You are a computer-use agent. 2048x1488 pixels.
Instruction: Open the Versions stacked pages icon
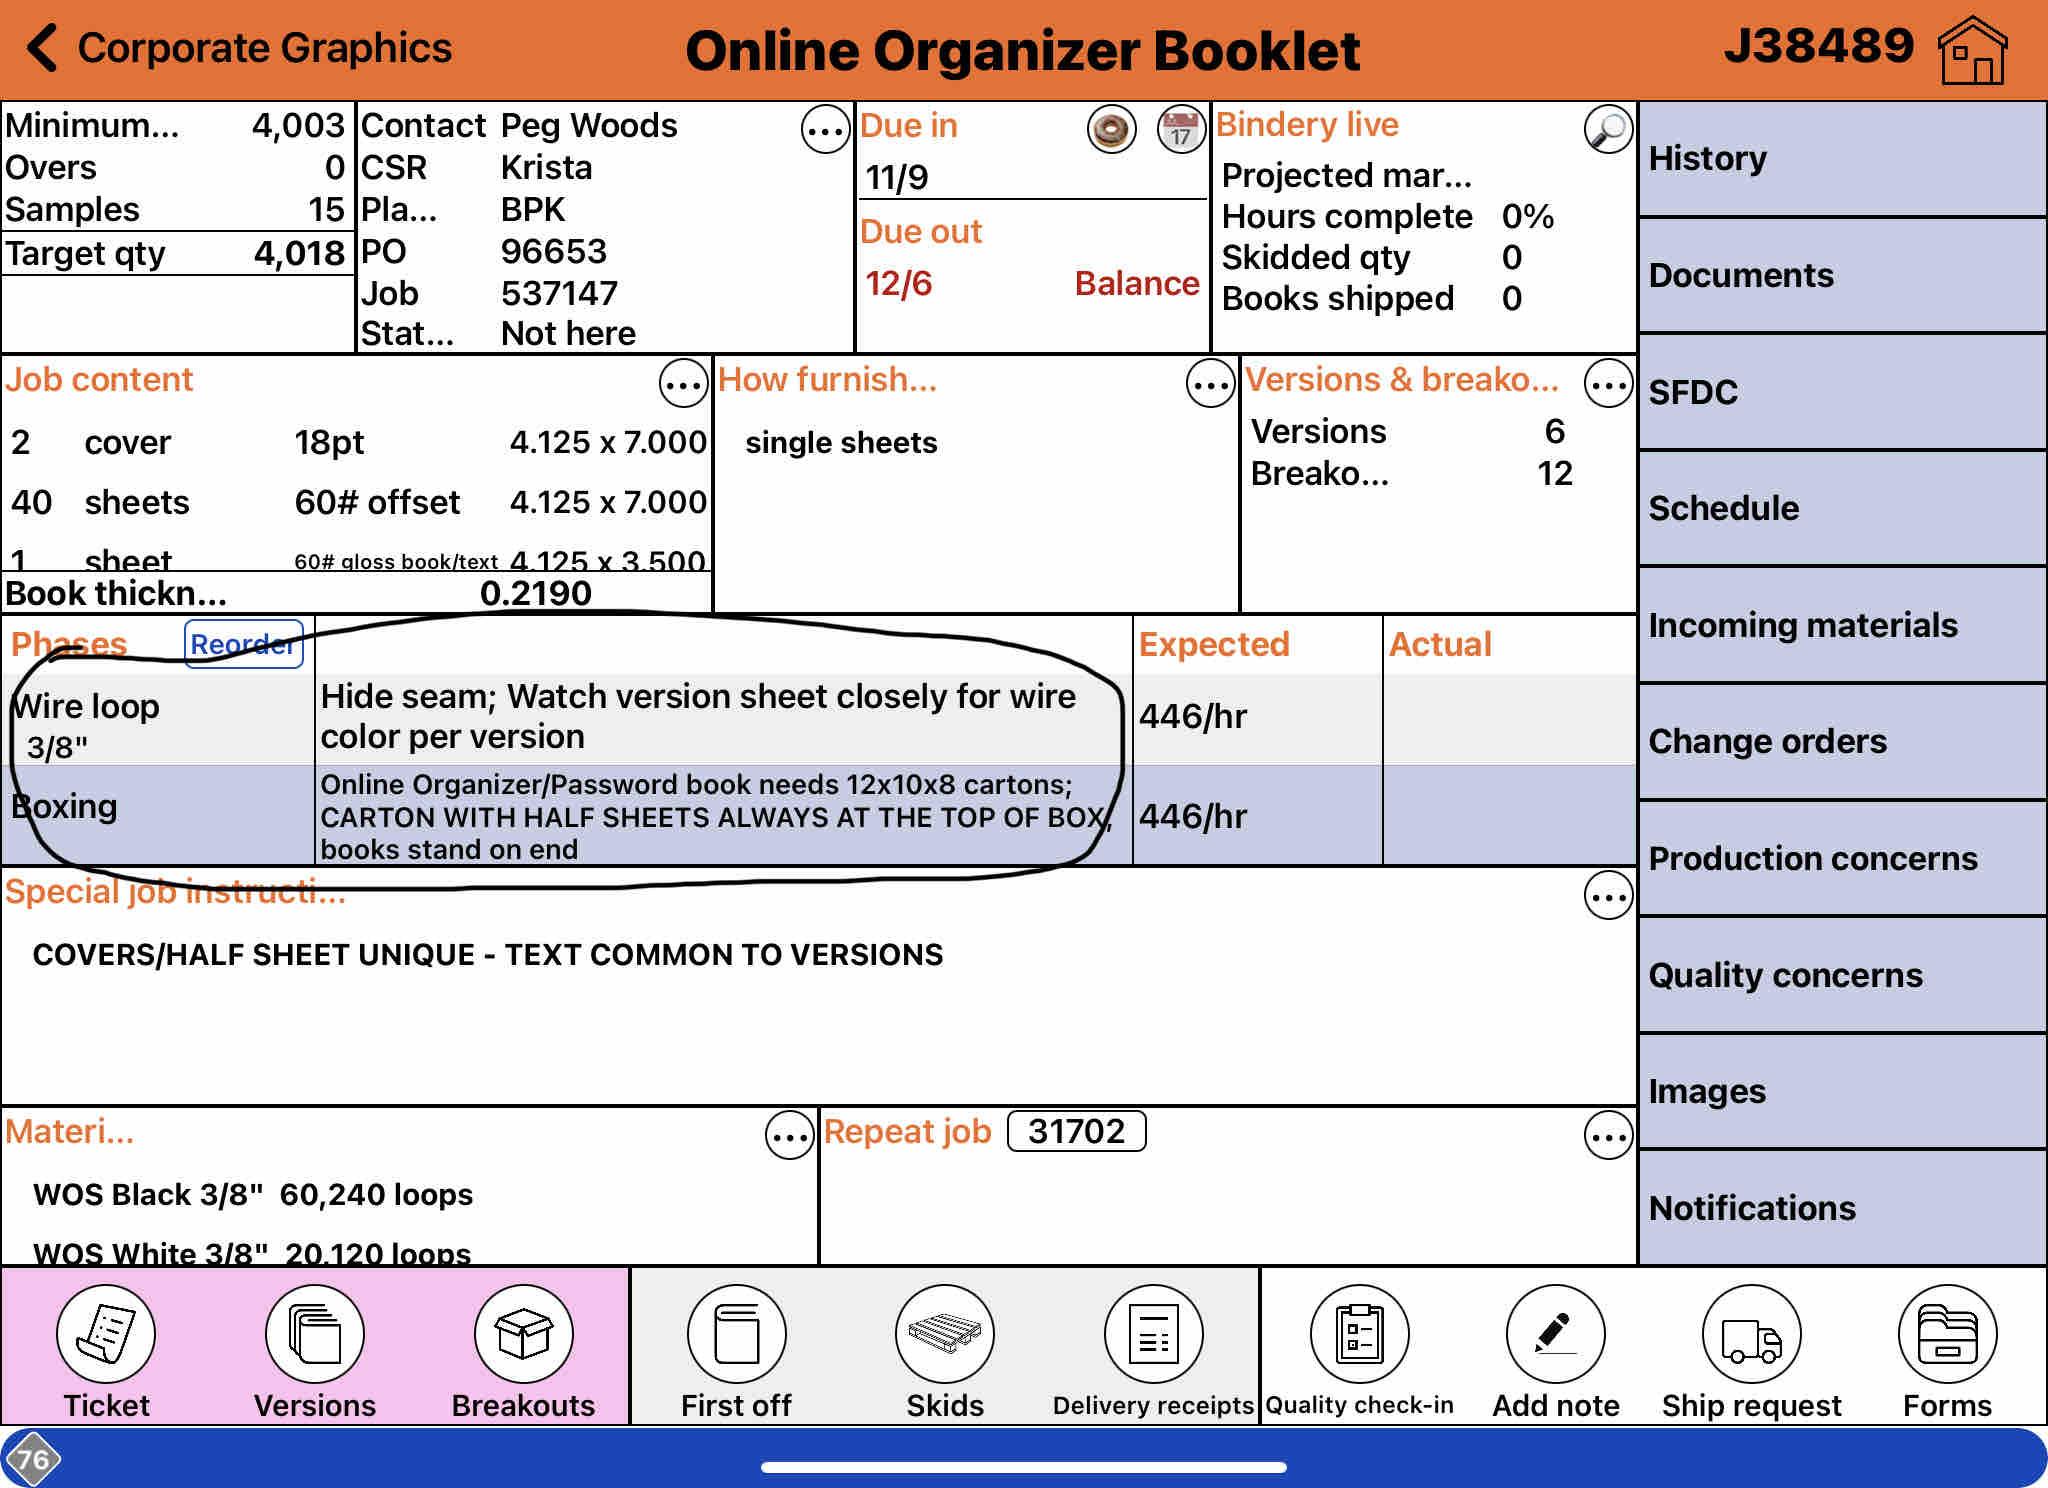(314, 1334)
